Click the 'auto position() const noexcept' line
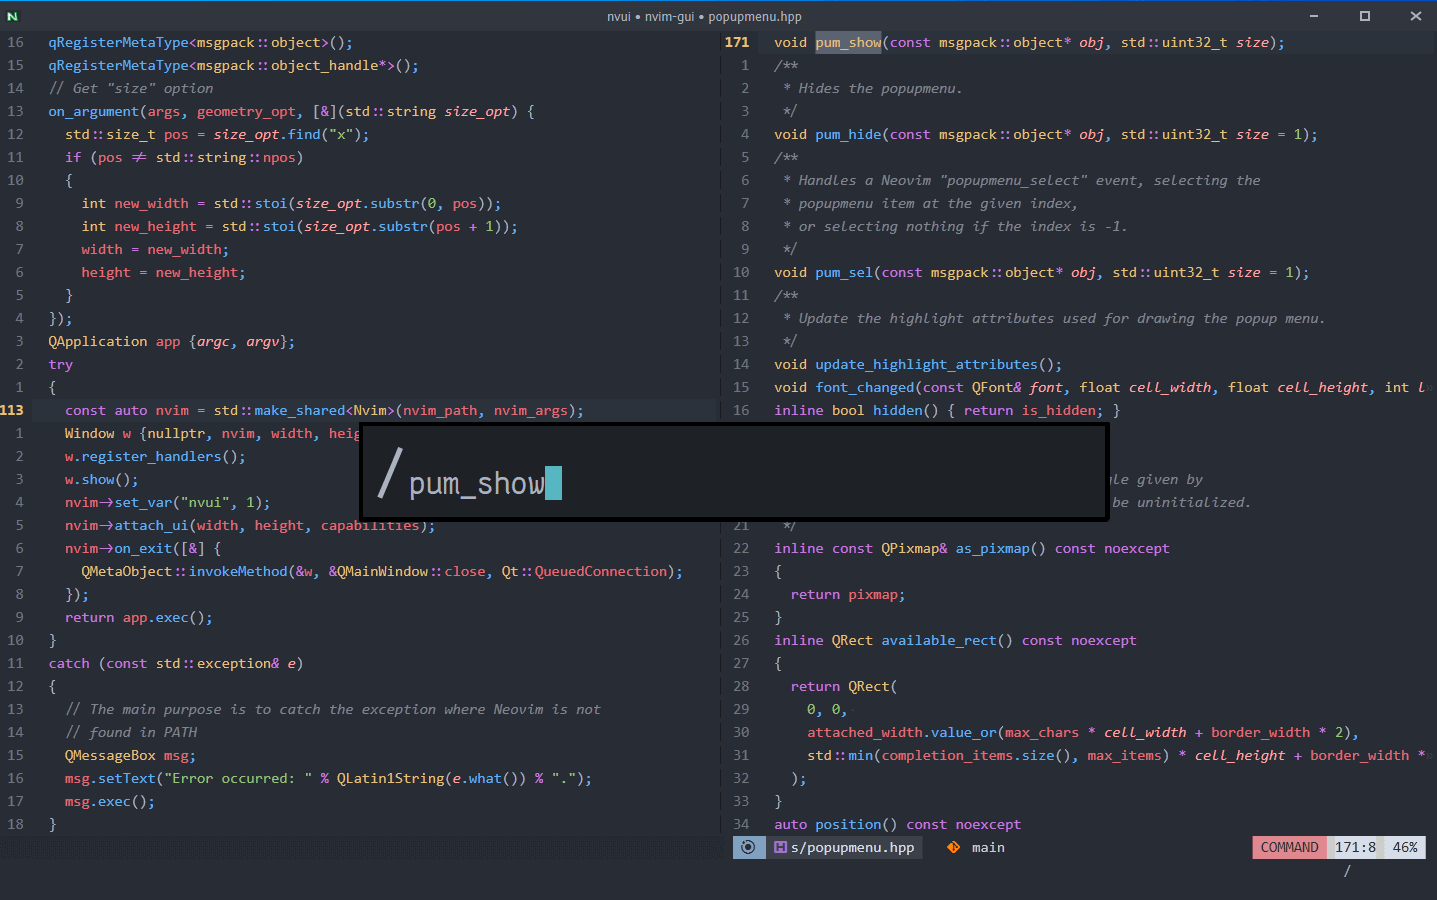The width and height of the screenshot is (1437, 900). coord(897,824)
